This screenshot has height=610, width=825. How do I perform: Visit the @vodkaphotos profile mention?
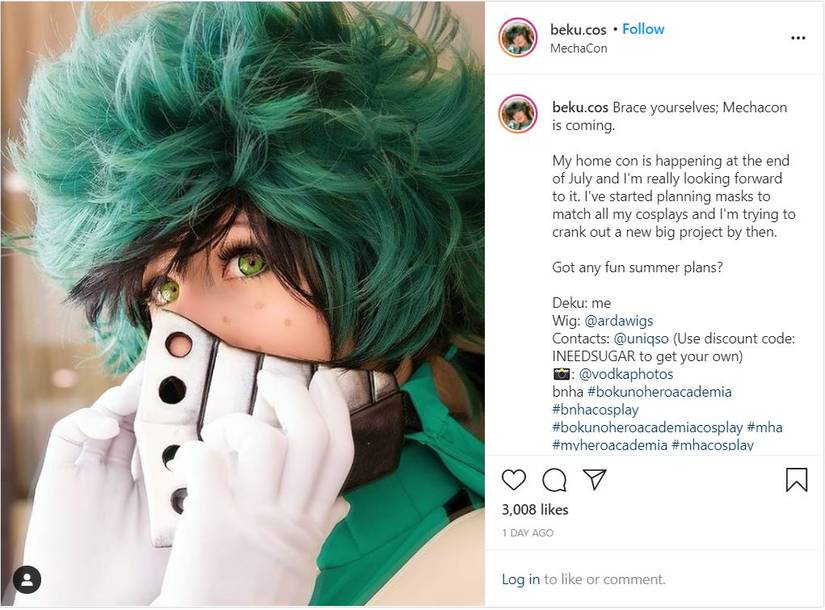pos(626,374)
